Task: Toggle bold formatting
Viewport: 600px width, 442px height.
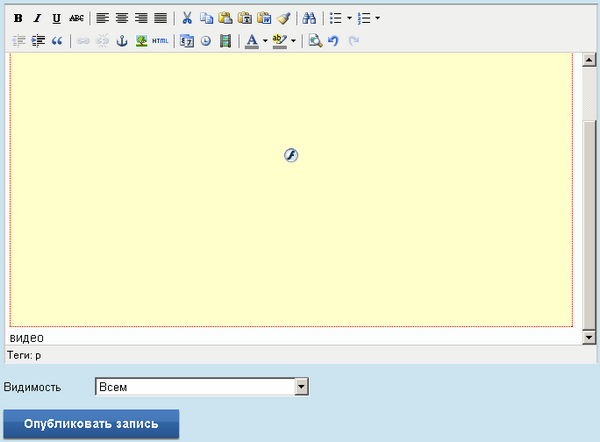Action: [x=18, y=18]
